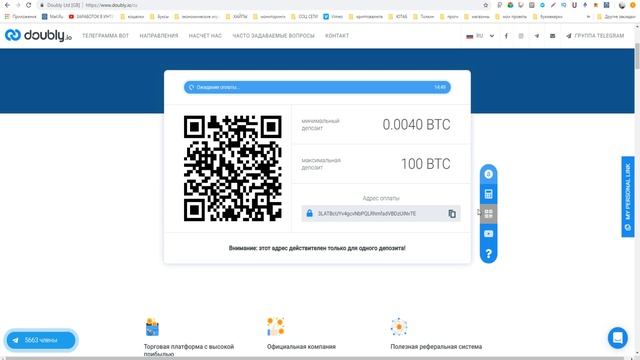Open Часто задаваемые вопросы menu item
640x360 pixels.
(273, 36)
